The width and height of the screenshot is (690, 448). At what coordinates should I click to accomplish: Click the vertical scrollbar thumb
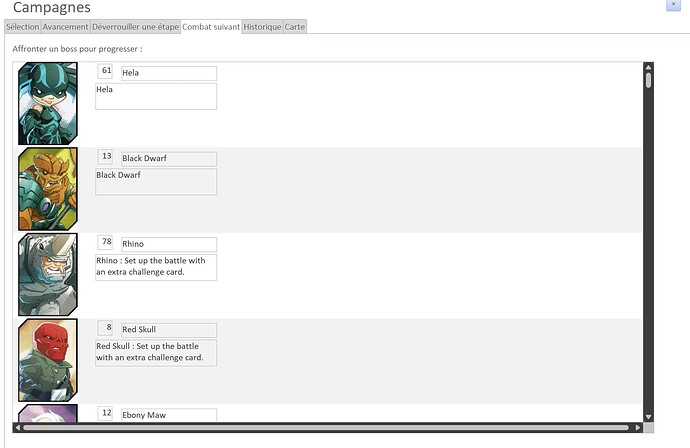click(648, 81)
